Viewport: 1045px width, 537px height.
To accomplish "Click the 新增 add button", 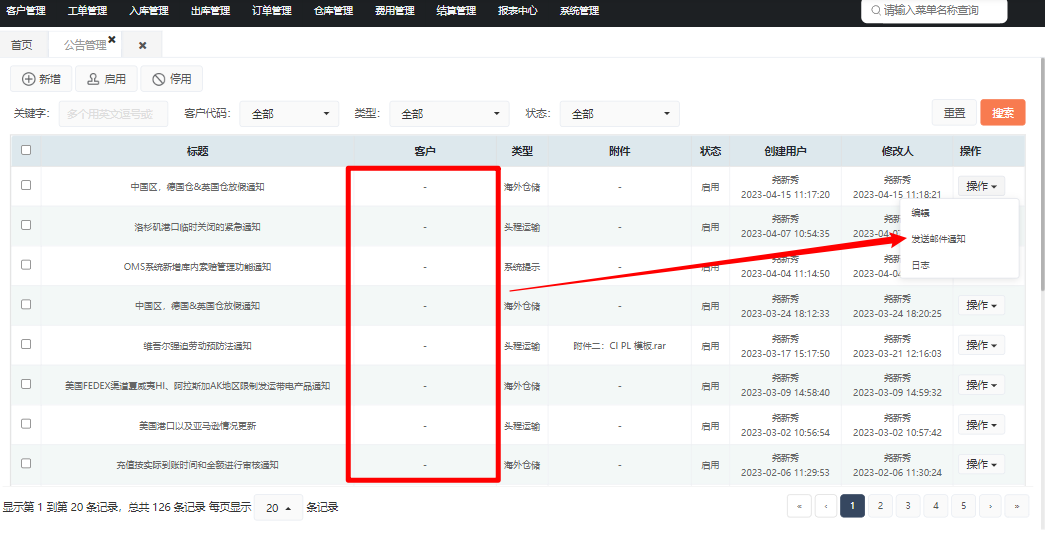I will pyautogui.click(x=41, y=79).
